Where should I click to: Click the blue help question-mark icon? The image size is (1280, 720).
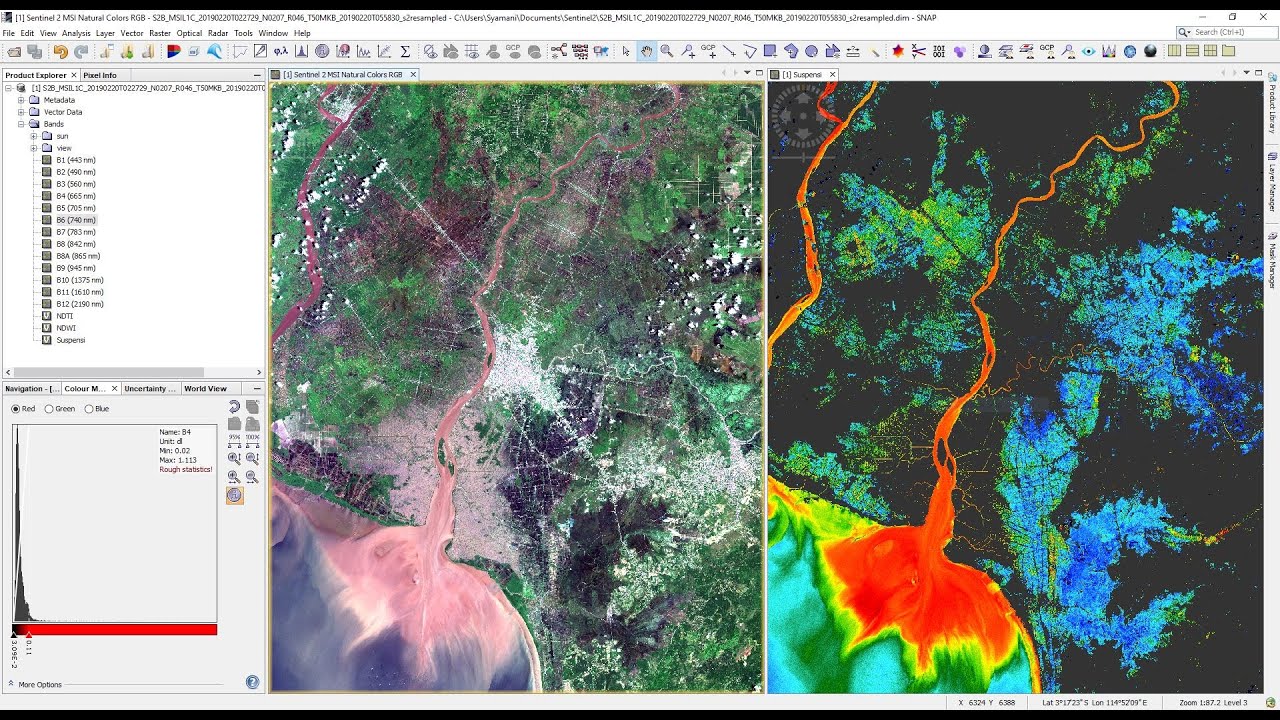[252, 682]
